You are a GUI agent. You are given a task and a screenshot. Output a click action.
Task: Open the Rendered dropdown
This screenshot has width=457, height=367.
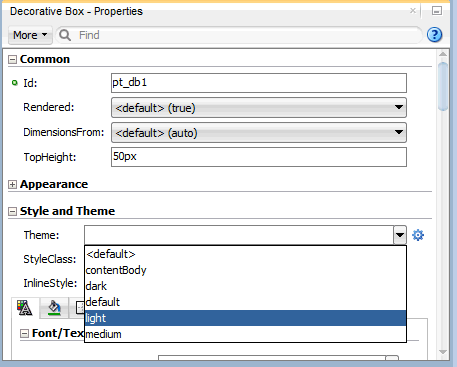pyautogui.click(x=259, y=108)
